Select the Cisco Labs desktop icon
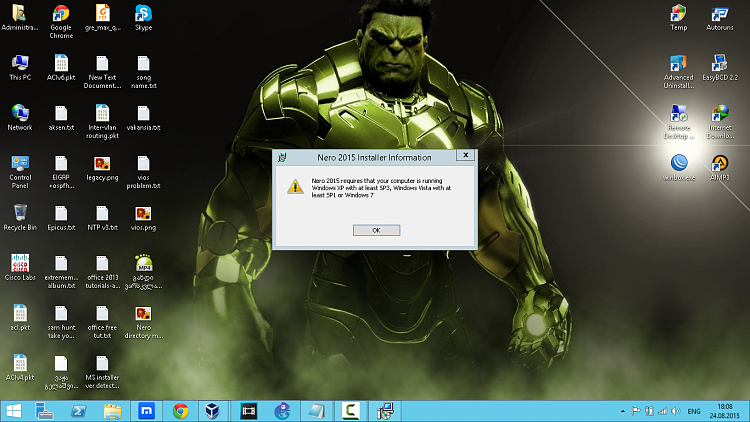 pos(20,267)
